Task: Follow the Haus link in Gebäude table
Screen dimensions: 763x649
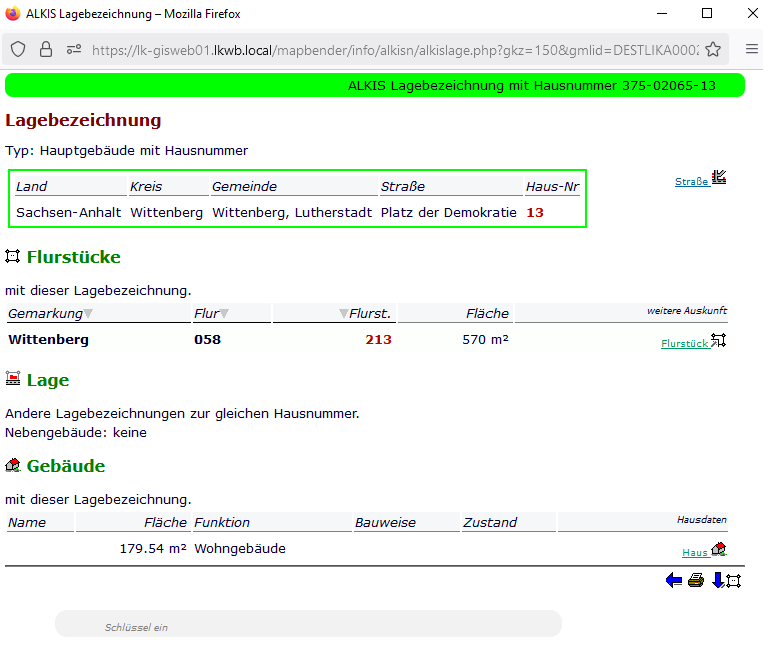Action: click(694, 553)
